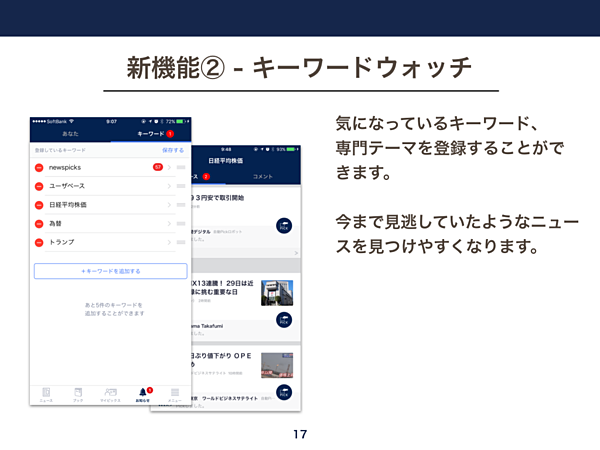Expand the トランプ row chevron
Screen dimensions: 600x450
(x=168, y=243)
